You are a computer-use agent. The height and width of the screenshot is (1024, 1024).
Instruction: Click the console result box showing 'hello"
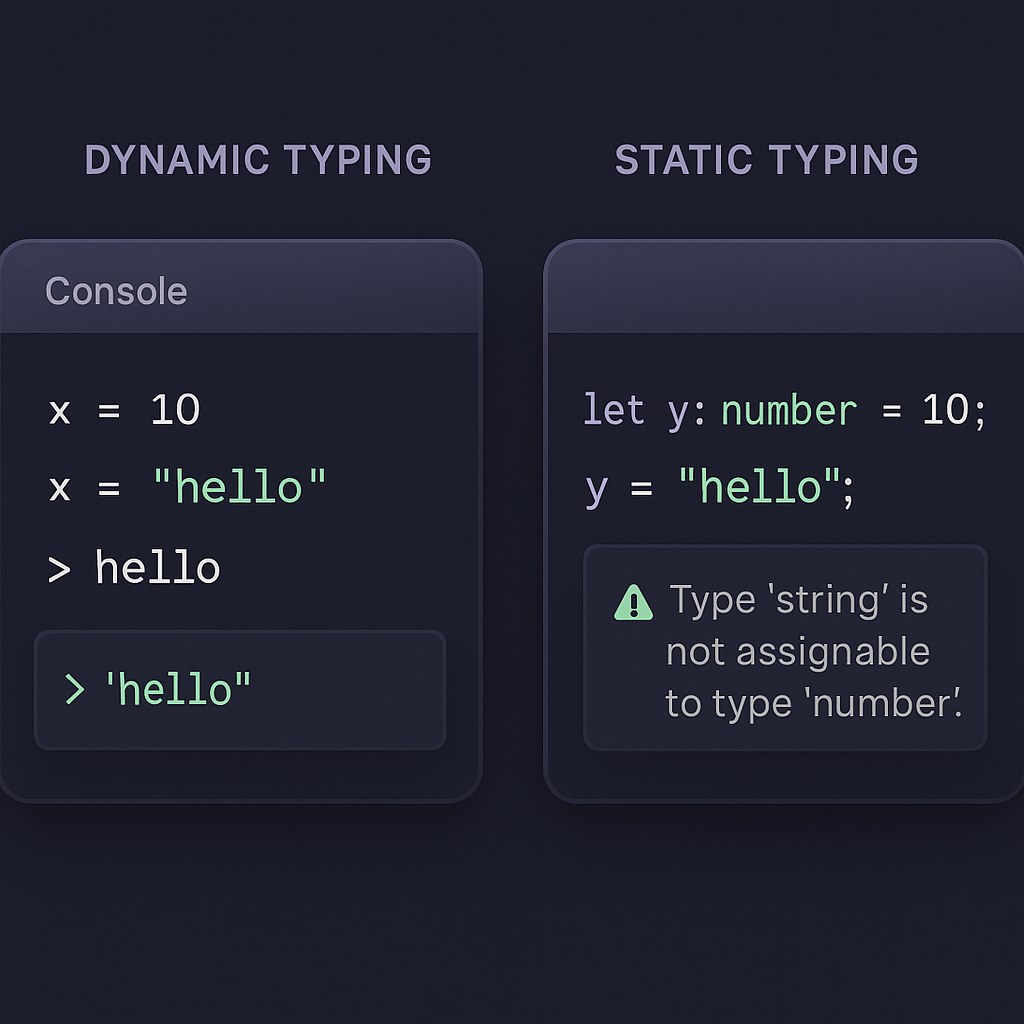pyautogui.click(x=240, y=690)
